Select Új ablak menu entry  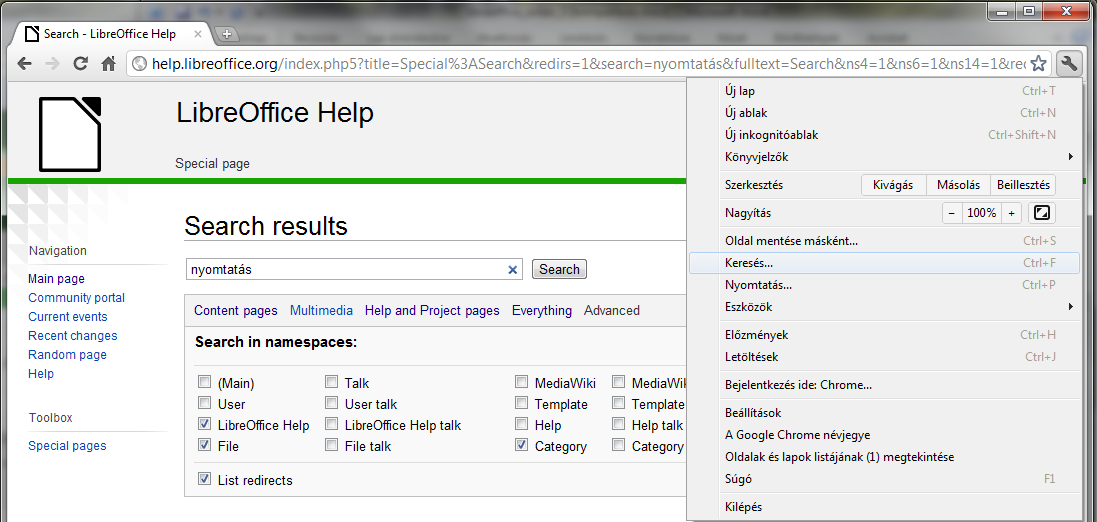coord(884,113)
